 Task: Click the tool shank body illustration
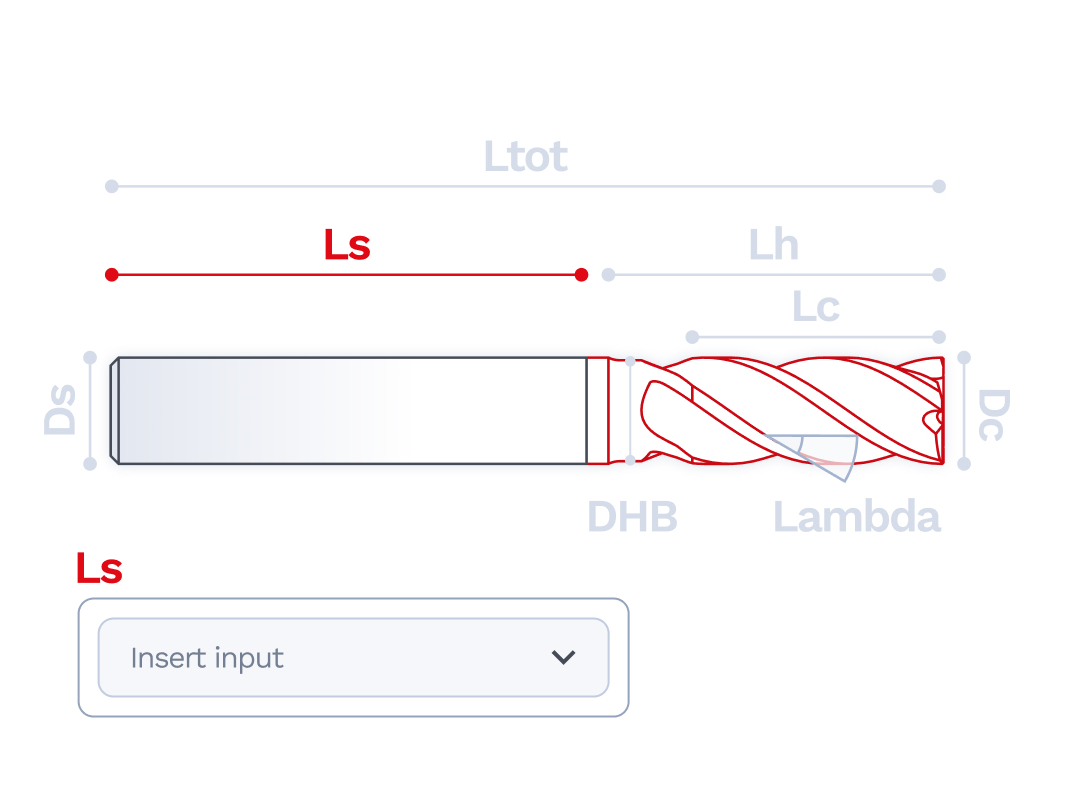pyautogui.click(x=348, y=410)
